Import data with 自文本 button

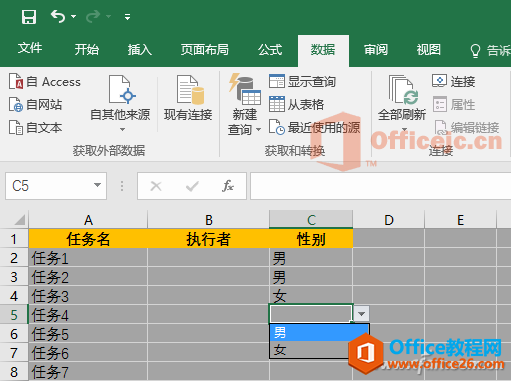[x=35, y=127]
